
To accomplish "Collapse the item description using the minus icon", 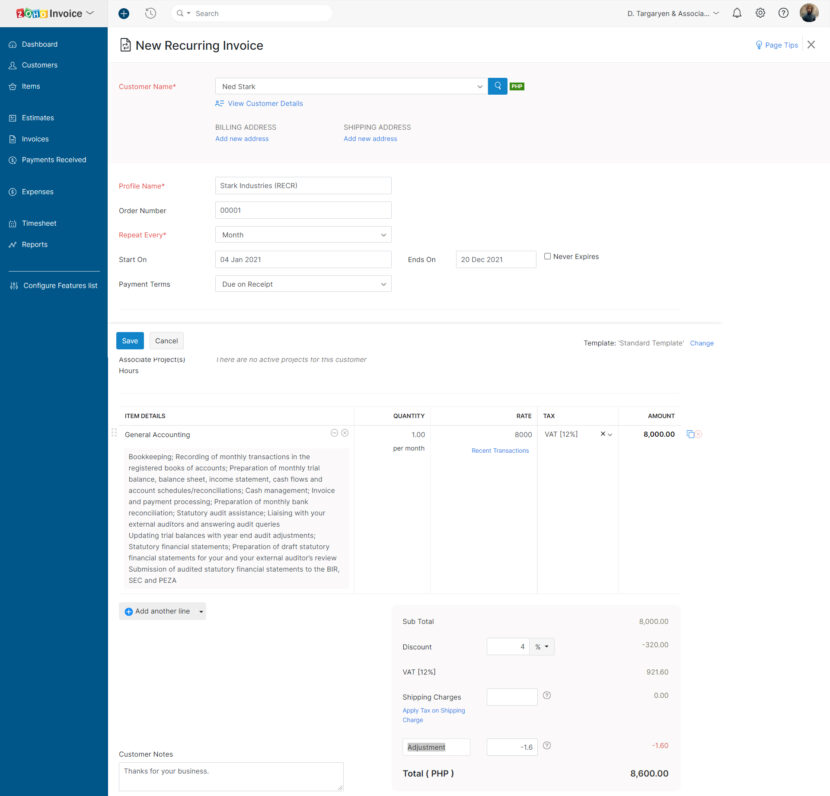I will [x=334, y=433].
